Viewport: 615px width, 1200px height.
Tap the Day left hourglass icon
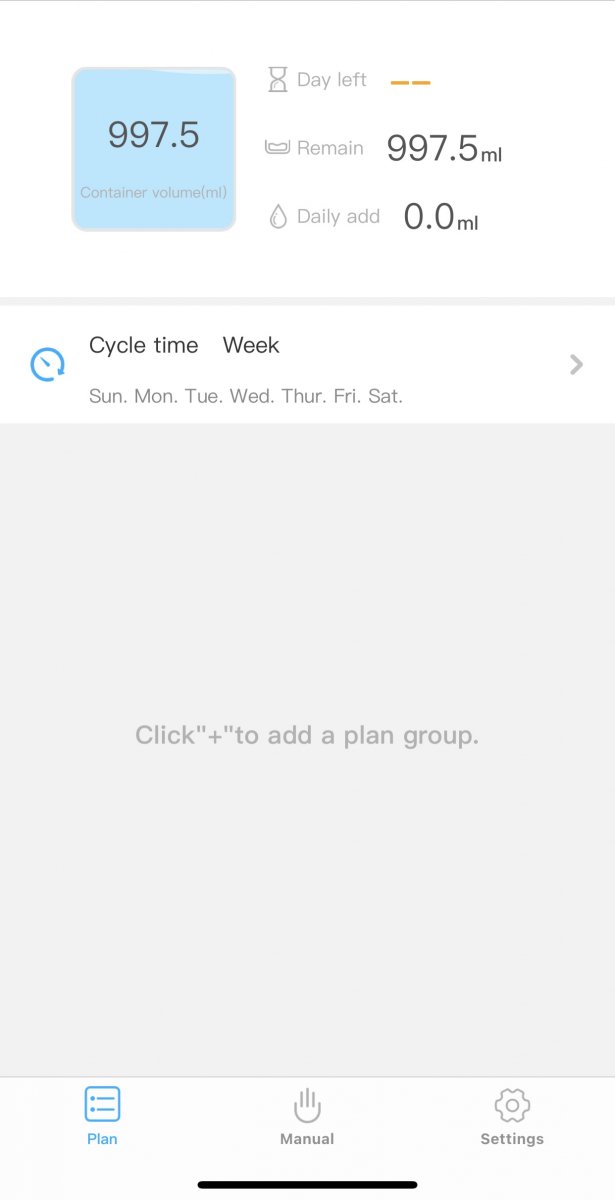[277, 80]
